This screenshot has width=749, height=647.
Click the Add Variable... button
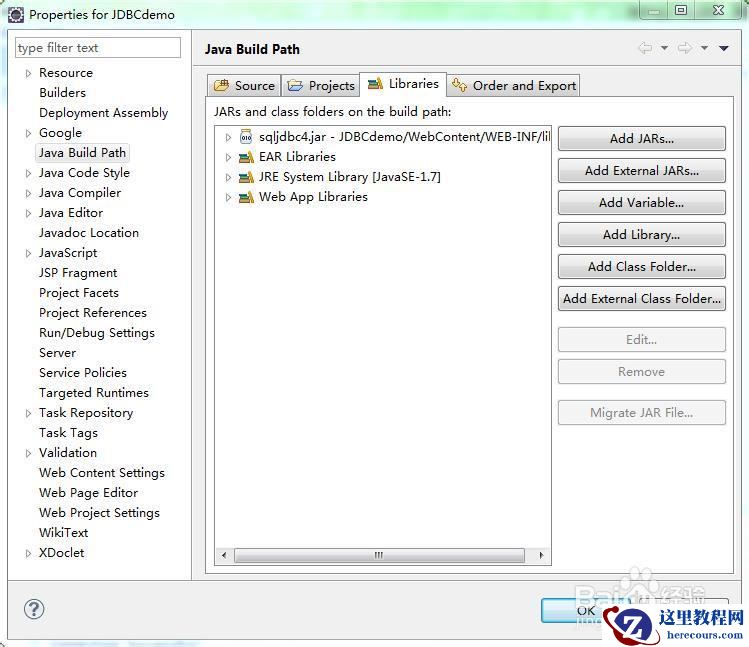point(642,203)
